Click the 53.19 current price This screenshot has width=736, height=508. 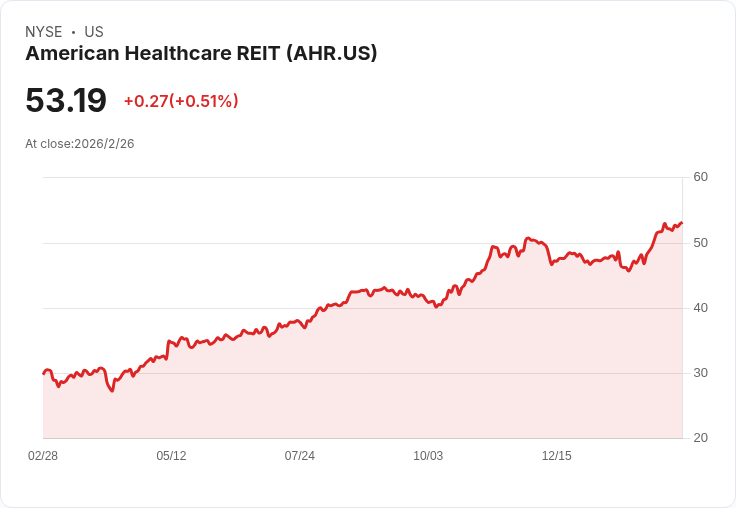(x=66, y=100)
